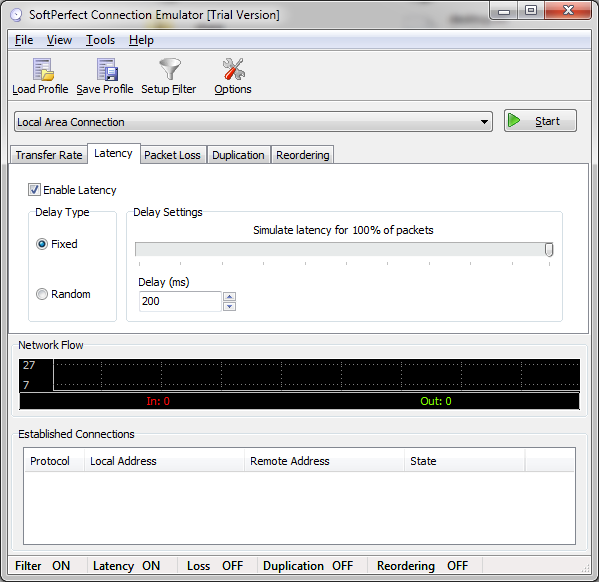
Task: Maximize the Connection Emulator window
Action: click(x=531, y=11)
